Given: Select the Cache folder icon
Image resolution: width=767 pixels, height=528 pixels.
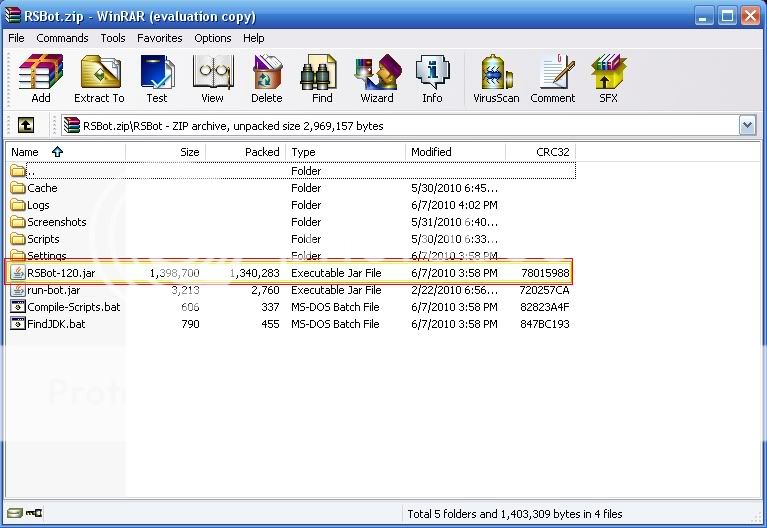Looking at the screenshot, I should tap(18, 188).
